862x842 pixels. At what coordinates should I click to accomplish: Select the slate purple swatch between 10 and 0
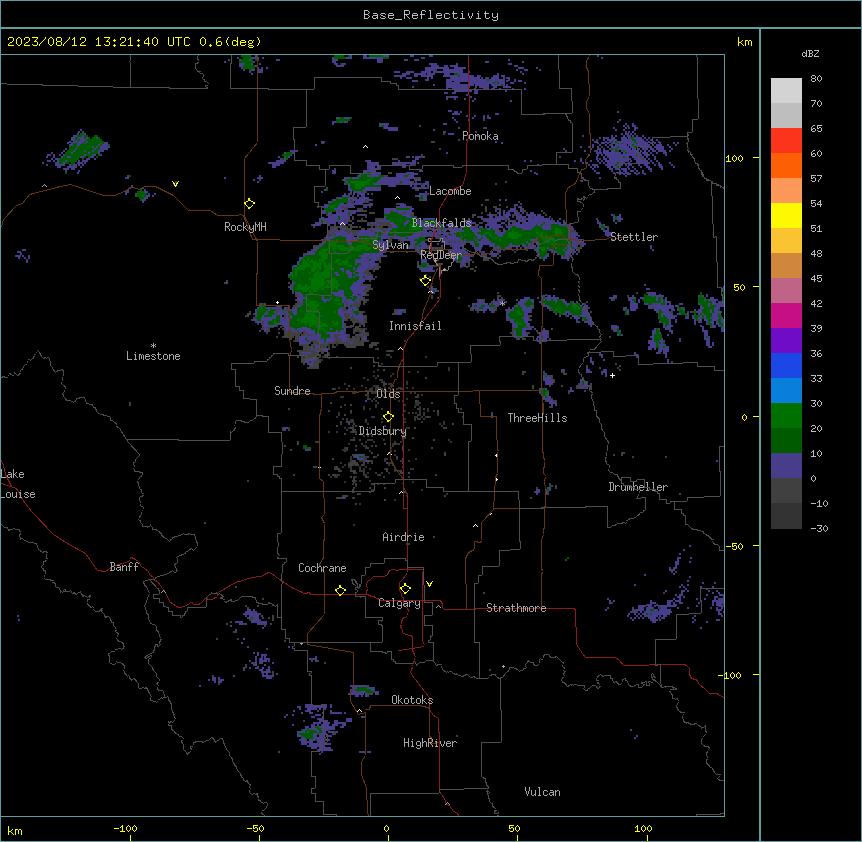point(786,466)
